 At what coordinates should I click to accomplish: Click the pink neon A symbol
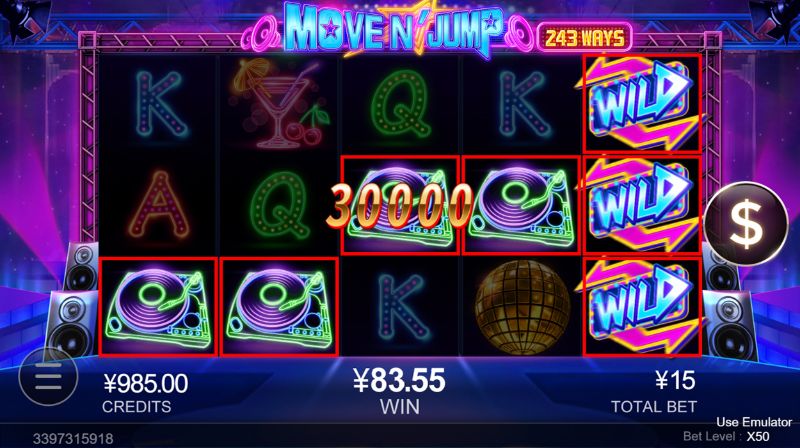159,205
